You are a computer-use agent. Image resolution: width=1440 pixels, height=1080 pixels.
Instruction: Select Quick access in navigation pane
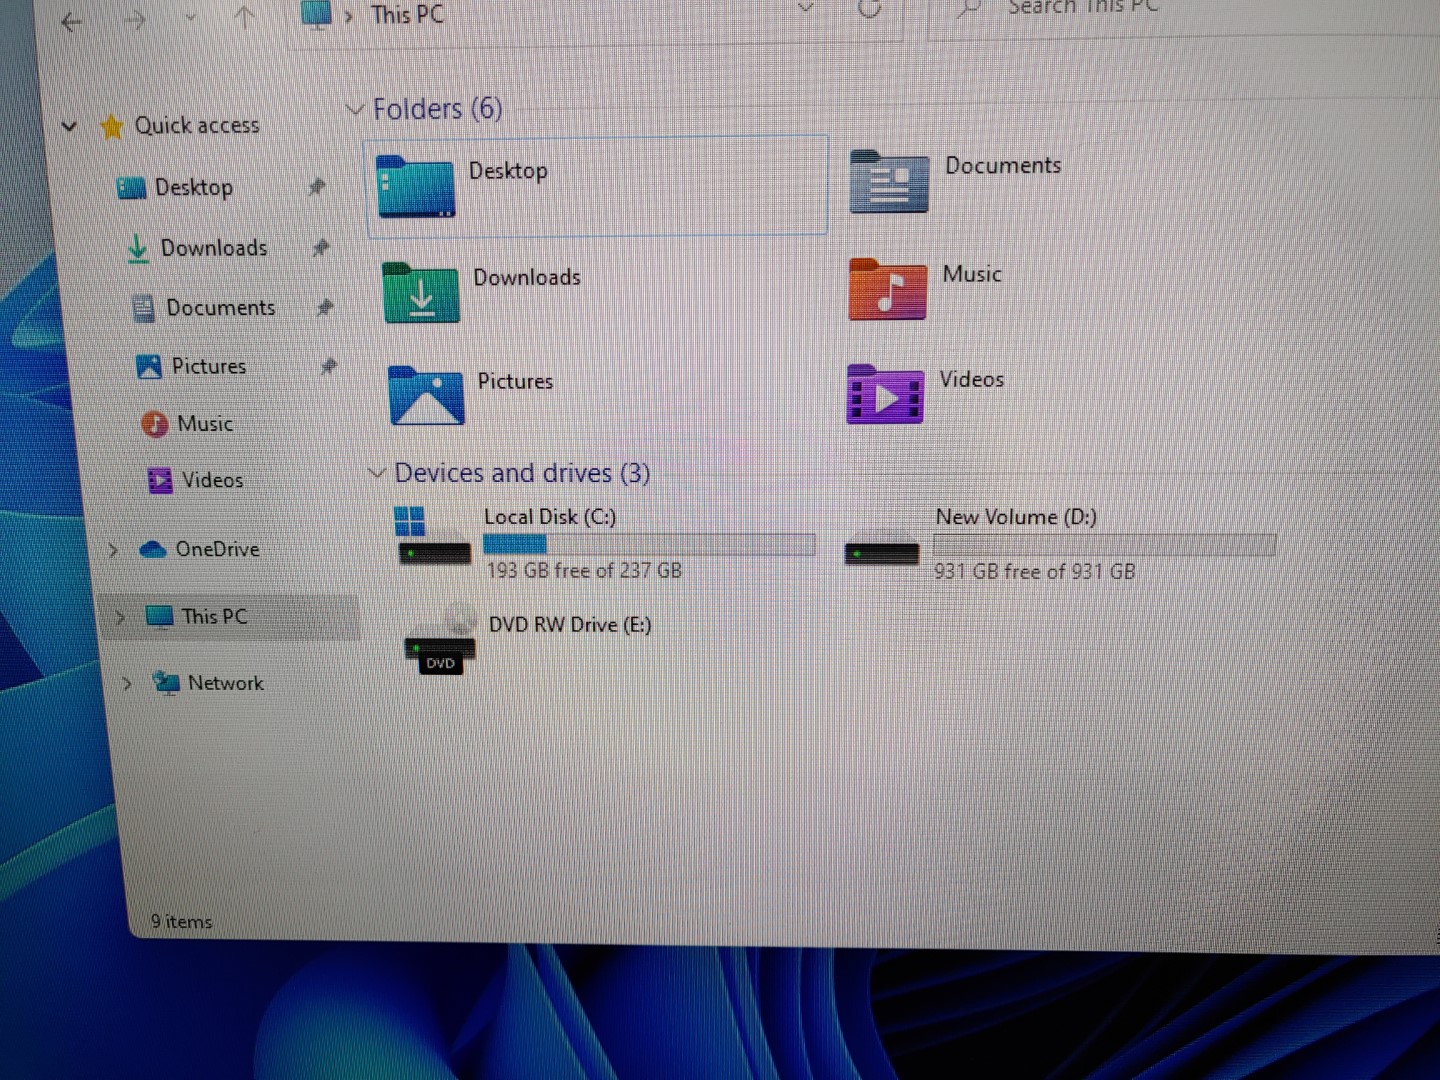point(197,126)
